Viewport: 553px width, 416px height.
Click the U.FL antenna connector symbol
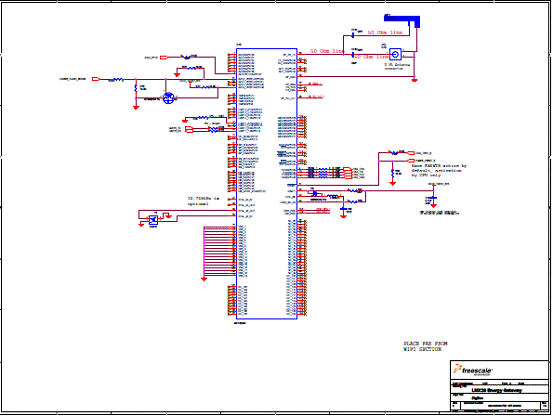[395, 54]
